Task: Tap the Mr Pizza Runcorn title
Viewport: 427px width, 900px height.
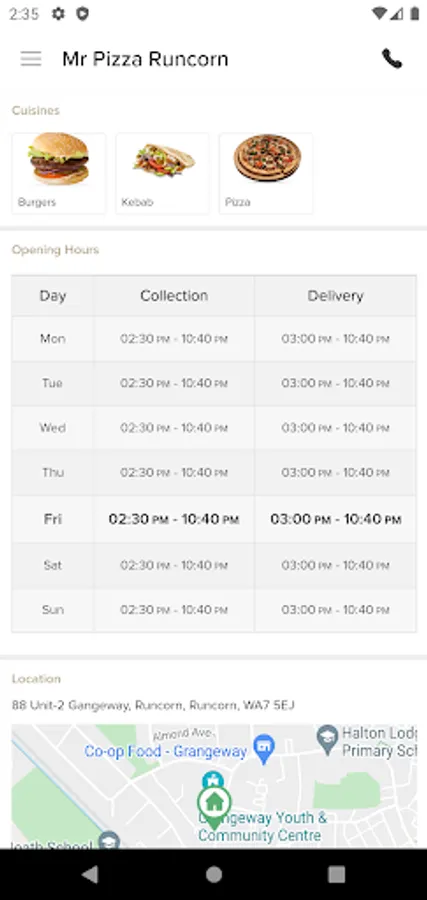Action: [x=145, y=59]
